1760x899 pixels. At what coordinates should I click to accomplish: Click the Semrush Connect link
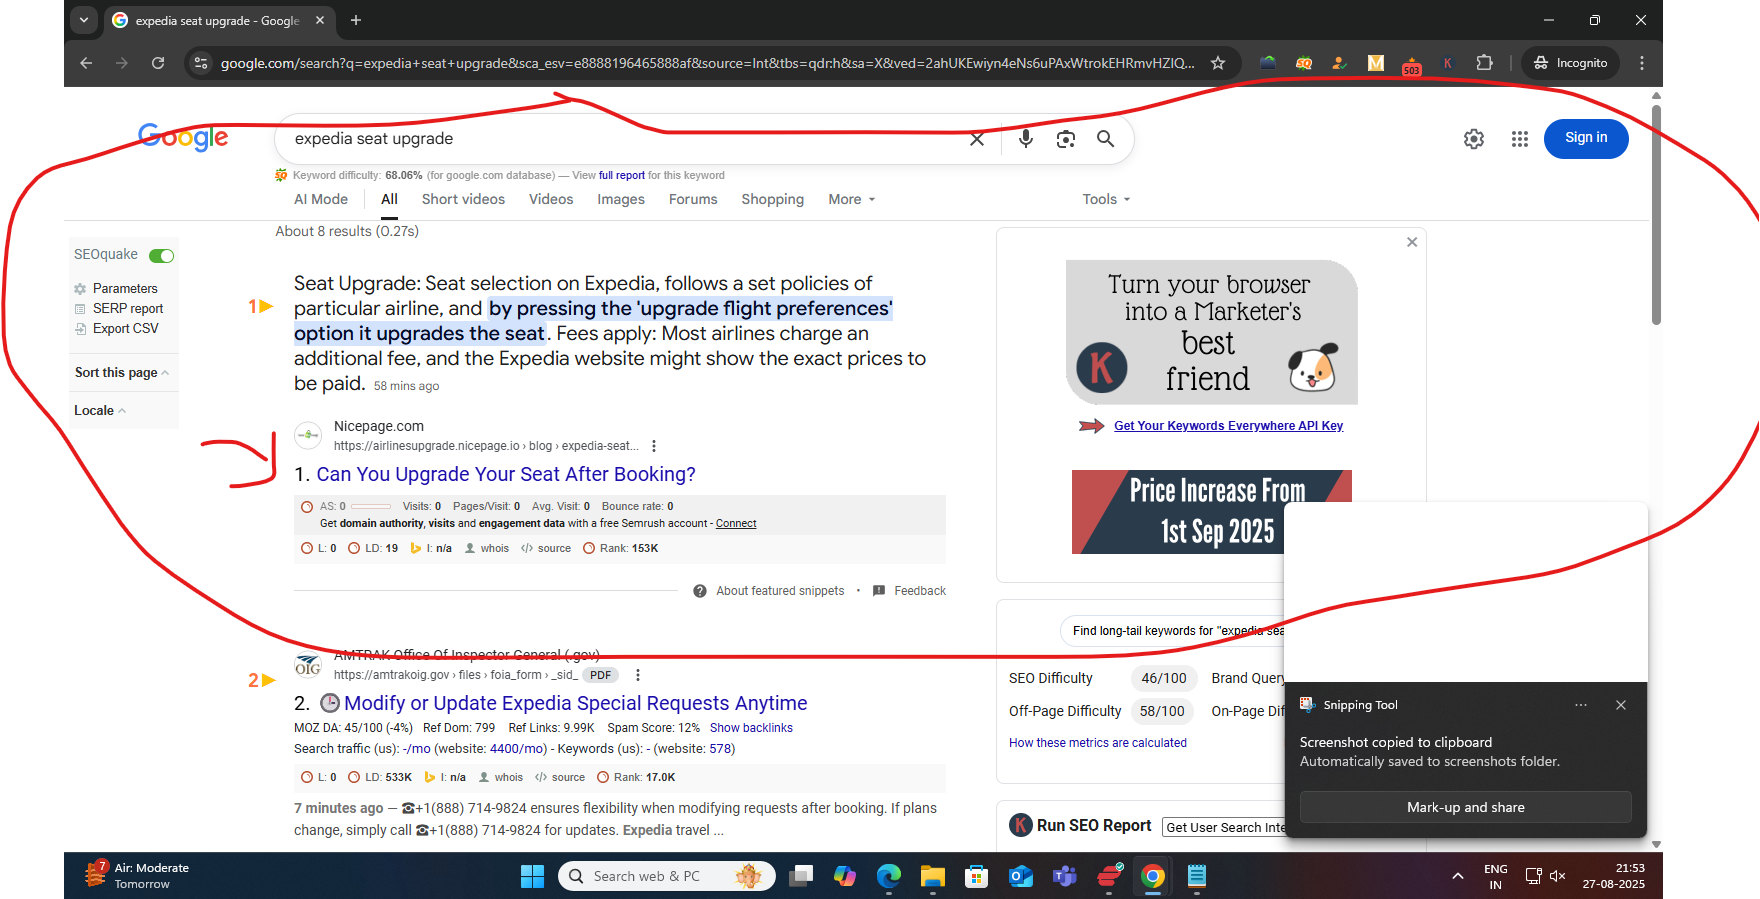[x=736, y=524]
